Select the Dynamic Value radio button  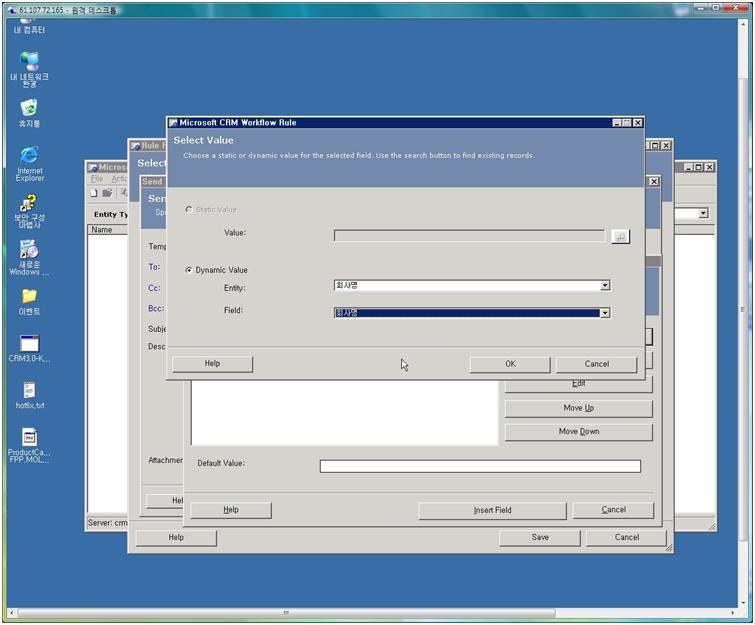(x=189, y=270)
